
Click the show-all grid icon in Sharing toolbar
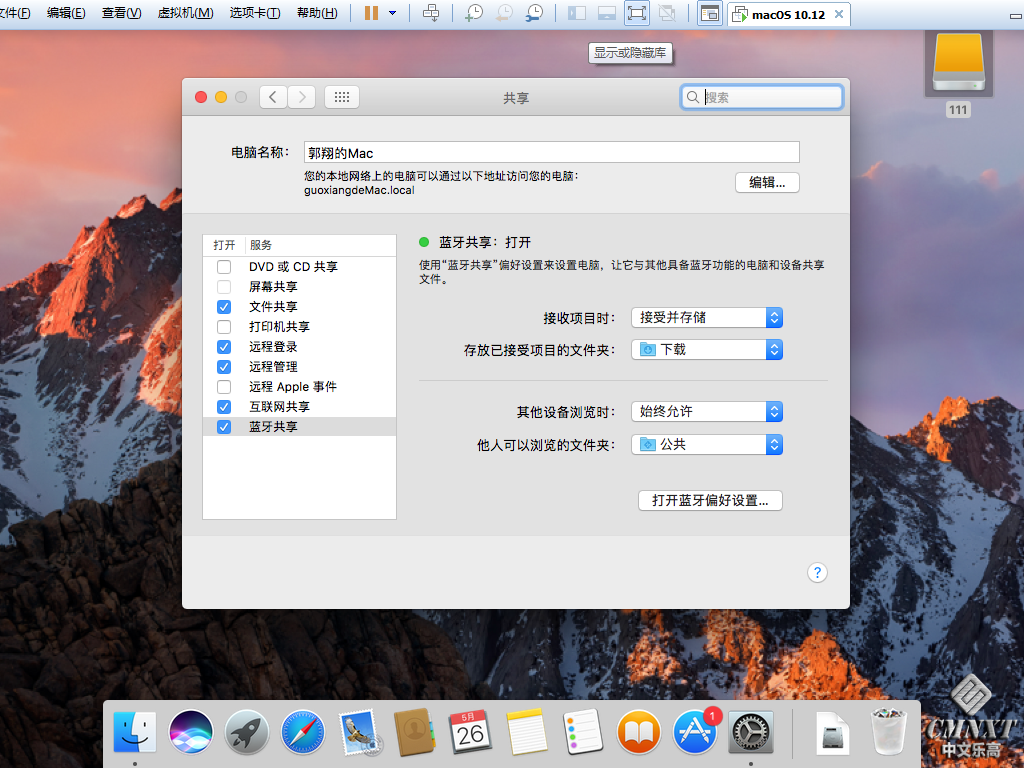pos(341,97)
